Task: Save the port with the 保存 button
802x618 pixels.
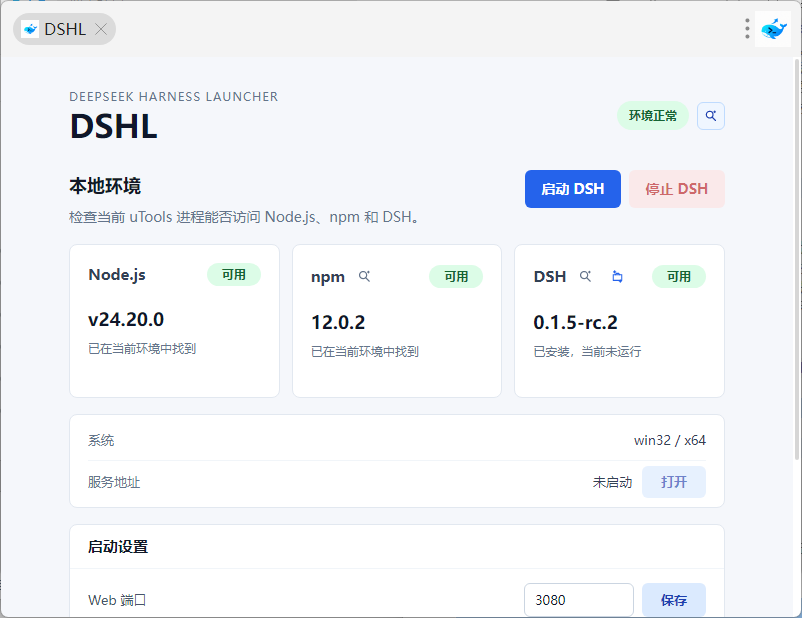Action: coord(674,600)
